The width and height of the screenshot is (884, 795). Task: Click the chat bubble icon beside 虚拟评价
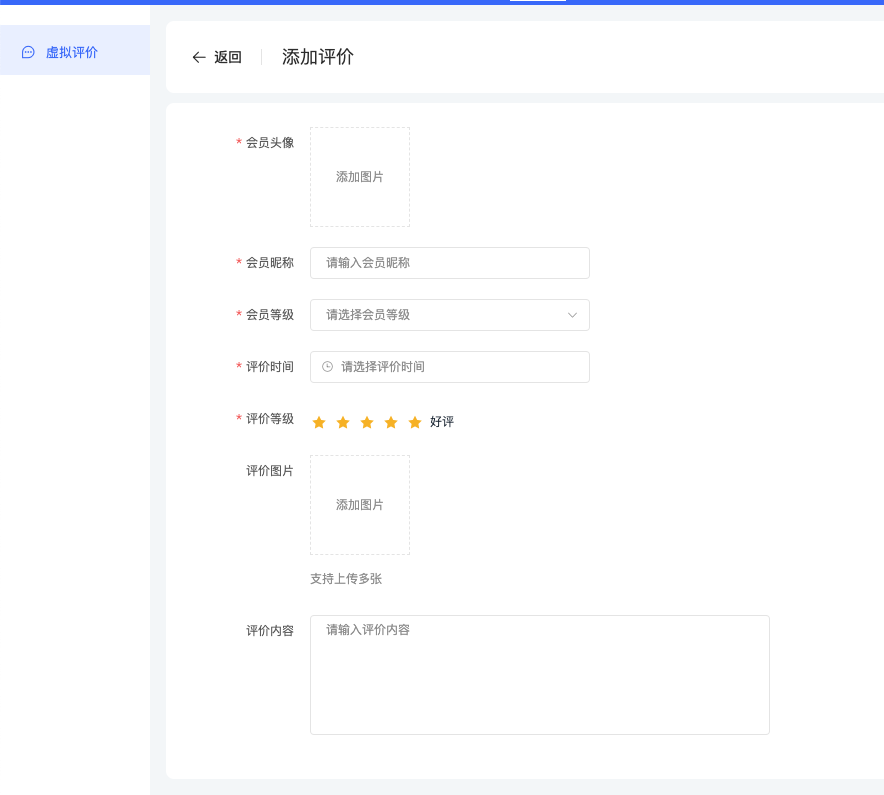tap(28, 52)
